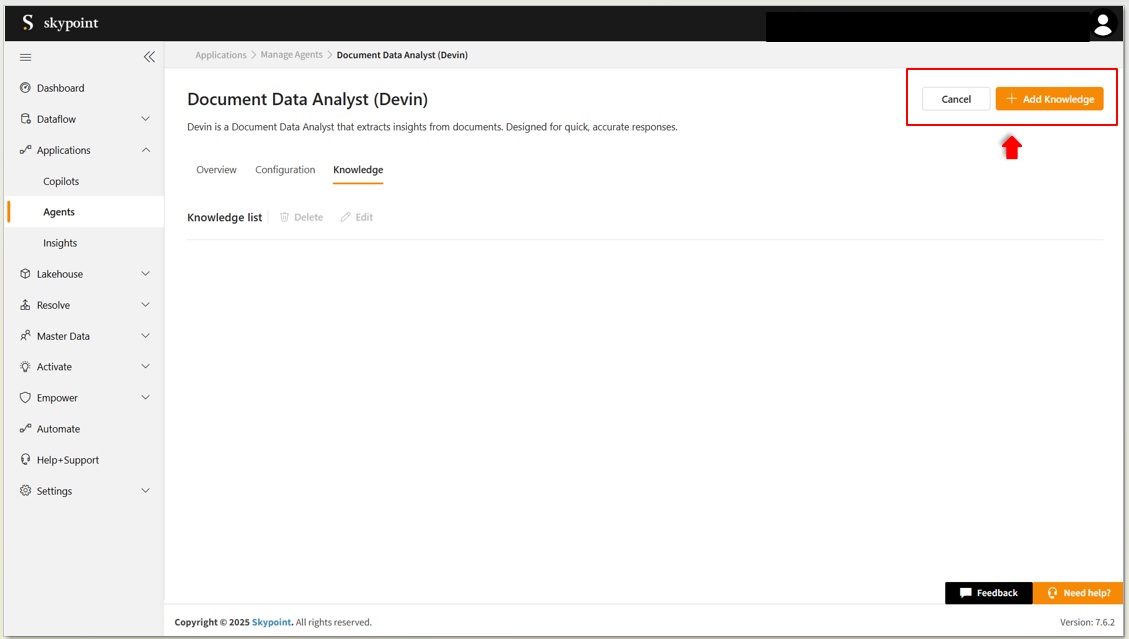Click the Edit pencil icon in Knowledge list

coord(346,217)
